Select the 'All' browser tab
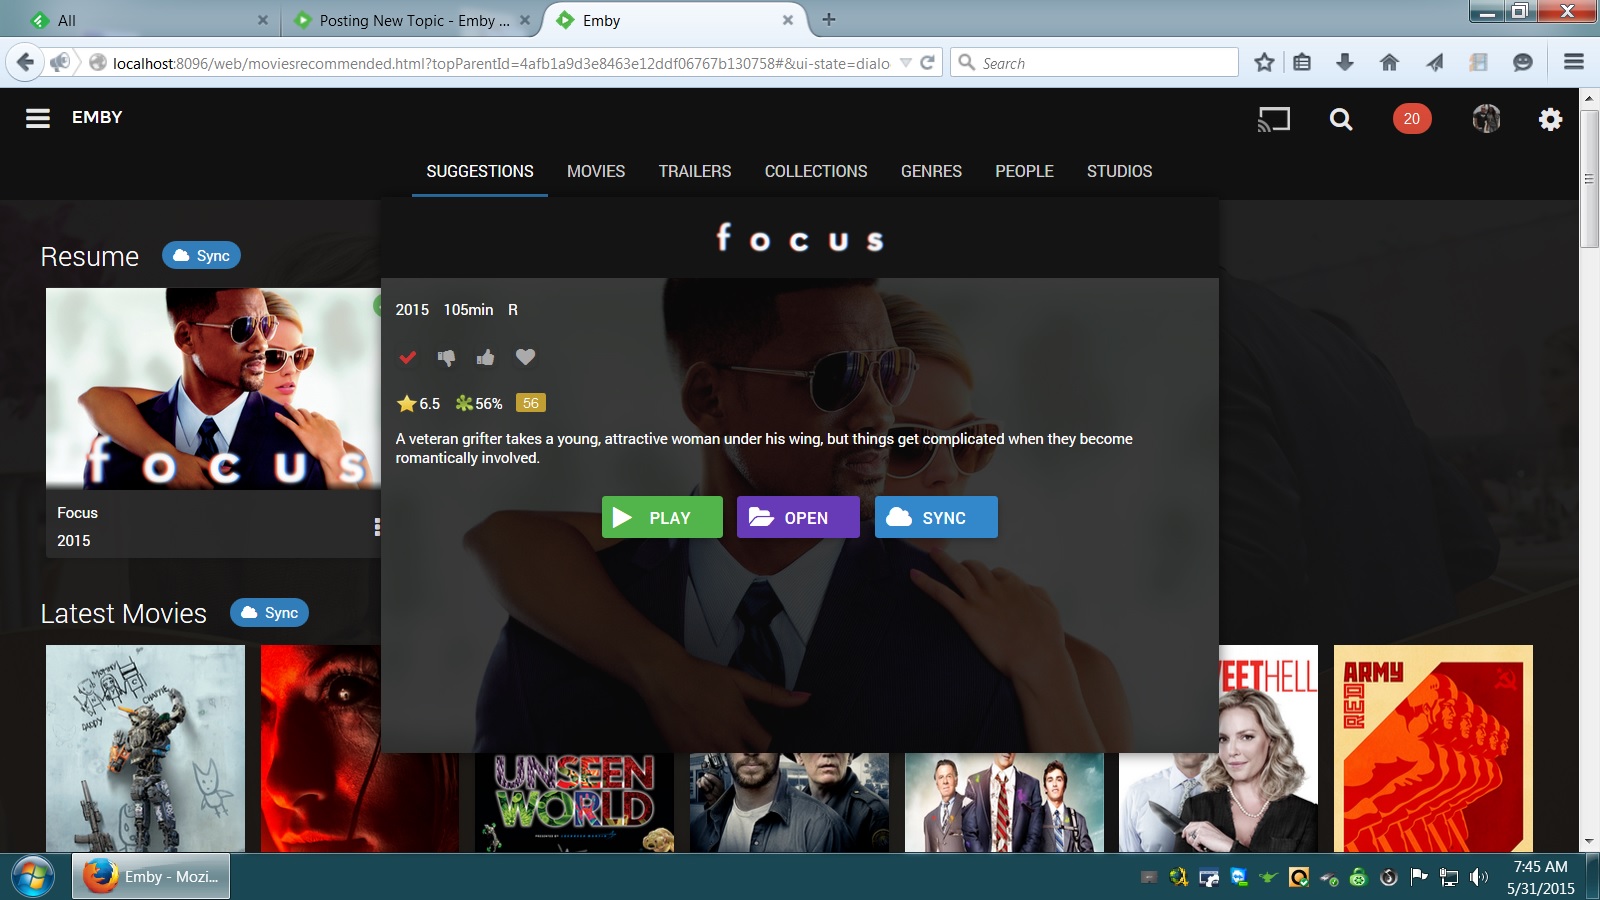This screenshot has width=1600, height=900. pos(150,20)
